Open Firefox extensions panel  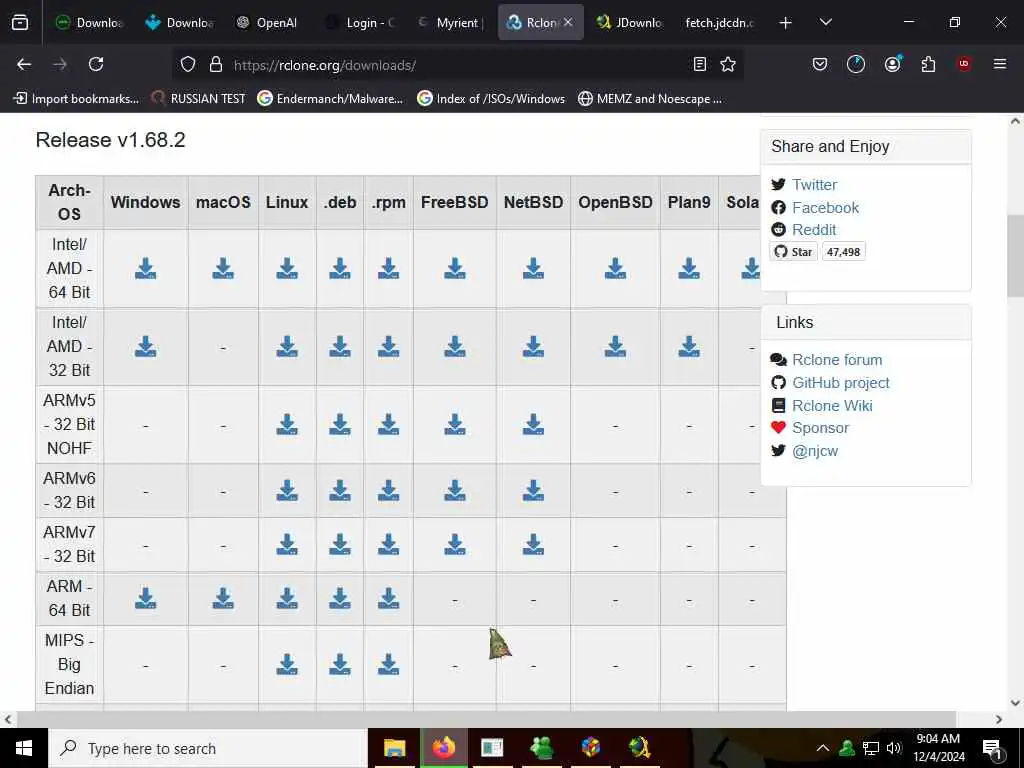[x=928, y=64]
